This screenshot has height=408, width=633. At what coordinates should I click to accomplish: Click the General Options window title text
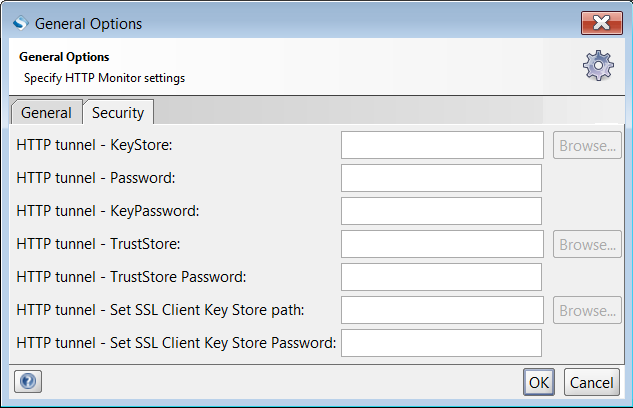(89, 23)
